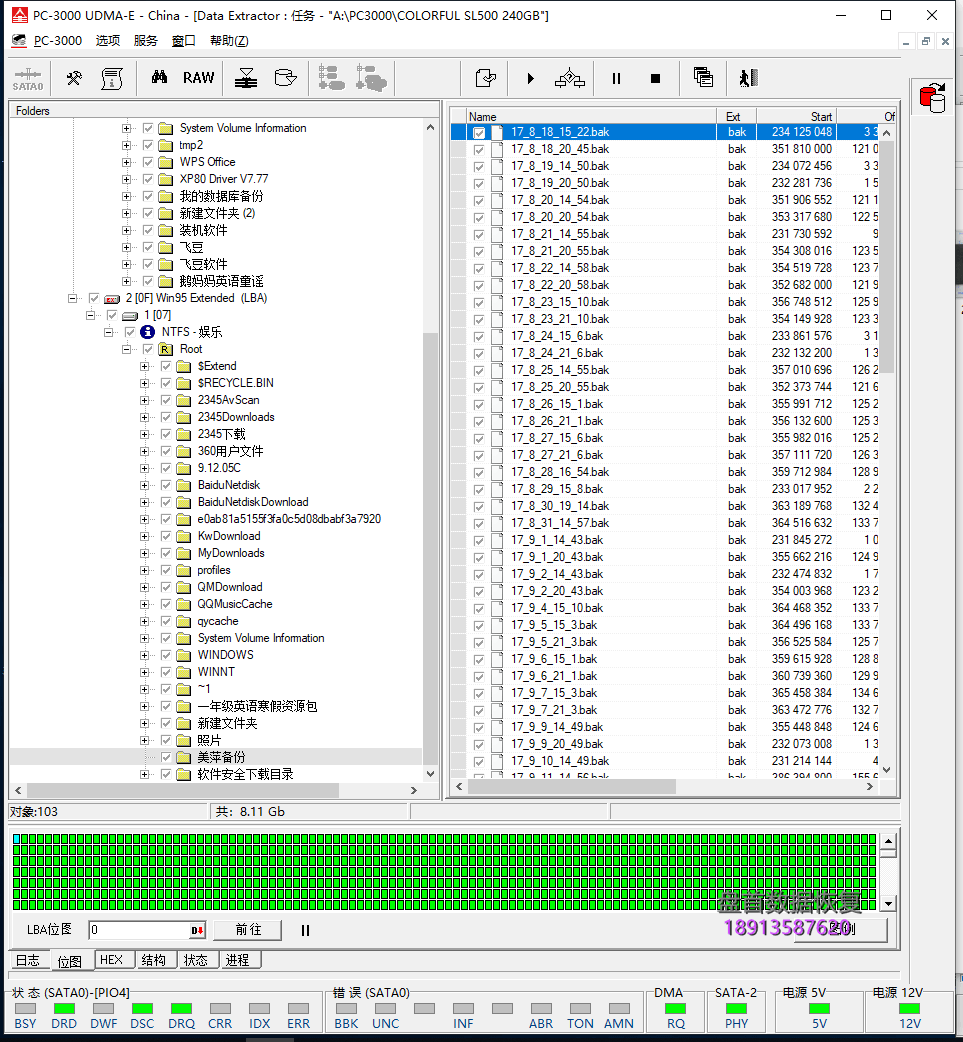Click down arrow of sector map scrollbar

[889, 904]
